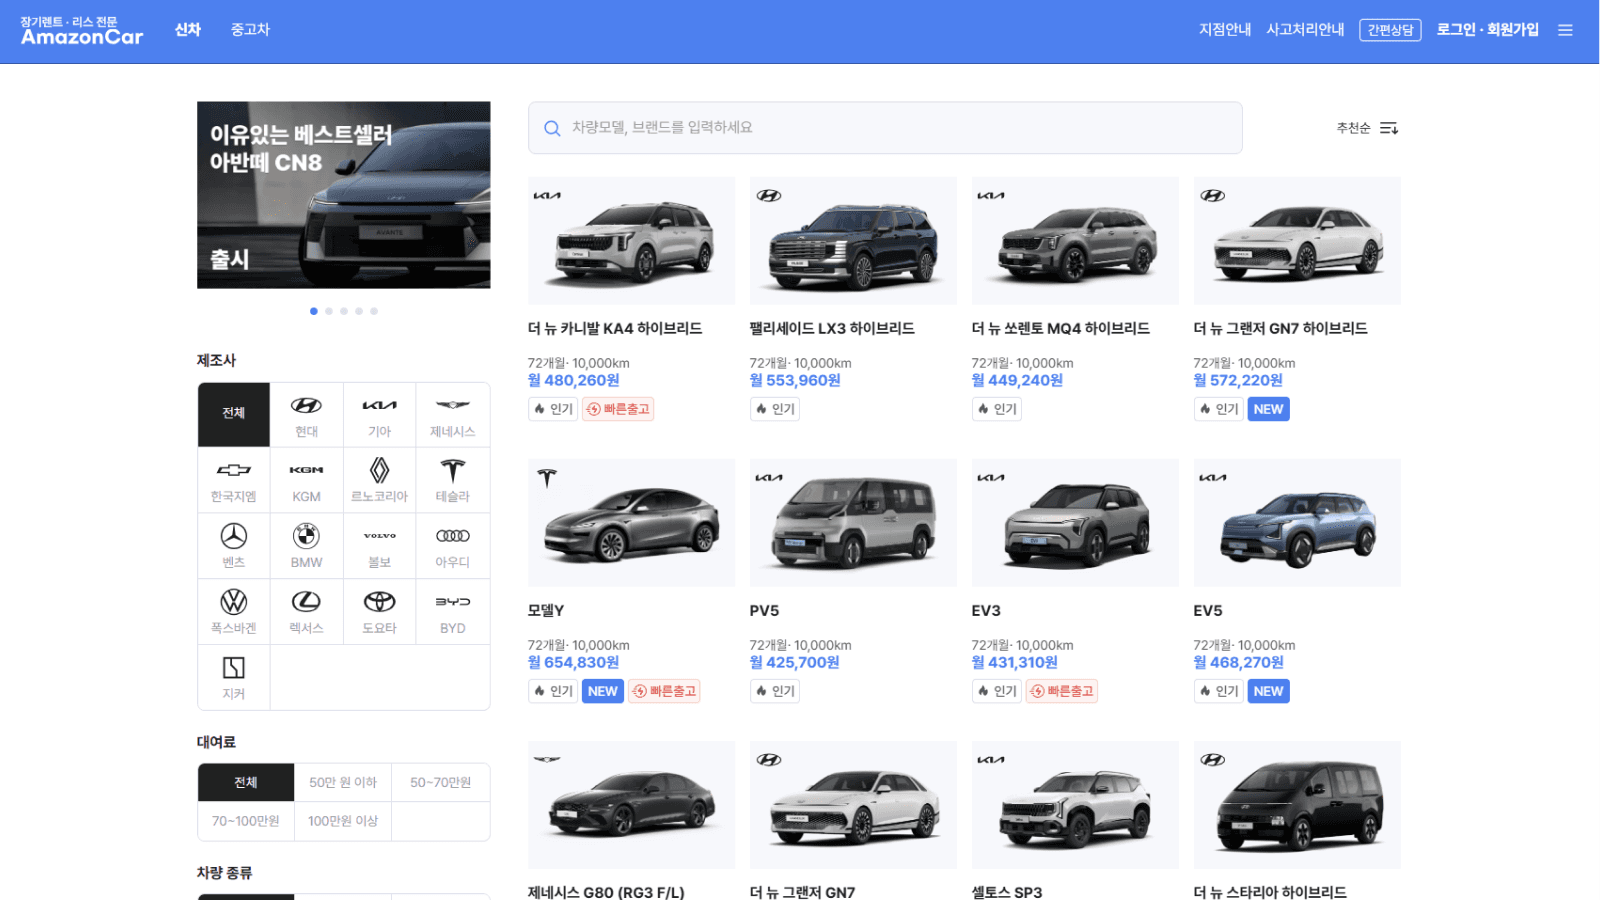Filter rental fee by 50~70만원
The width and height of the screenshot is (1600, 900).
pos(440,783)
